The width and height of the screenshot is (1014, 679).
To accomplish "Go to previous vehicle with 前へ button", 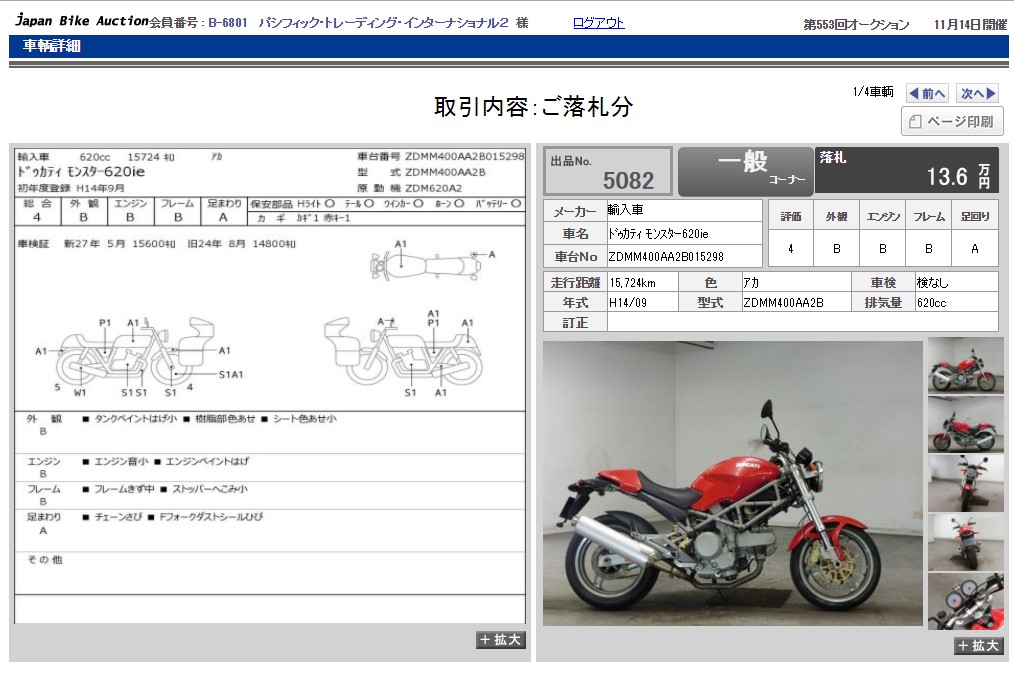I will coord(927,93).
